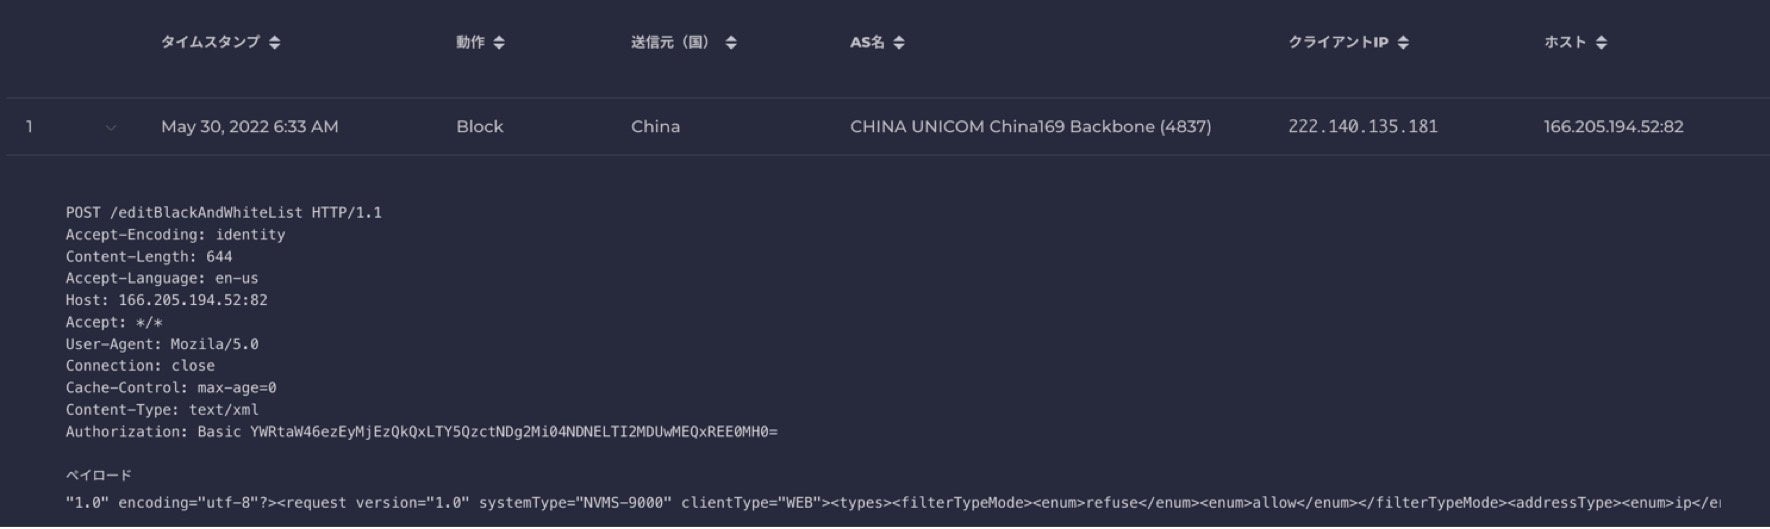This screenshot has height=529, width=1770.
Task: Click host value 166.205.194.52:82 in the row
Action: (x=1613, y=127)
